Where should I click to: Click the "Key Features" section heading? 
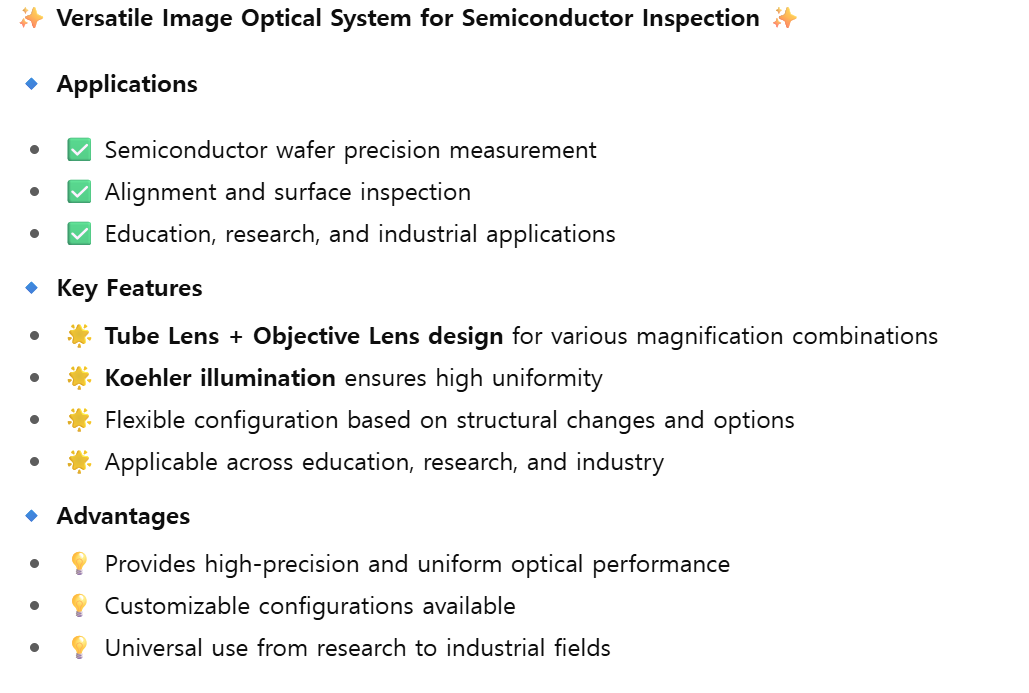(x=129, y=288)
